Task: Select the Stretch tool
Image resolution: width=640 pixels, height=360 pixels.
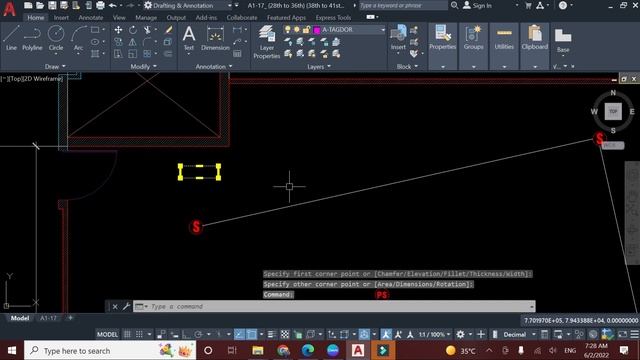Action: (x=118, y=54)
